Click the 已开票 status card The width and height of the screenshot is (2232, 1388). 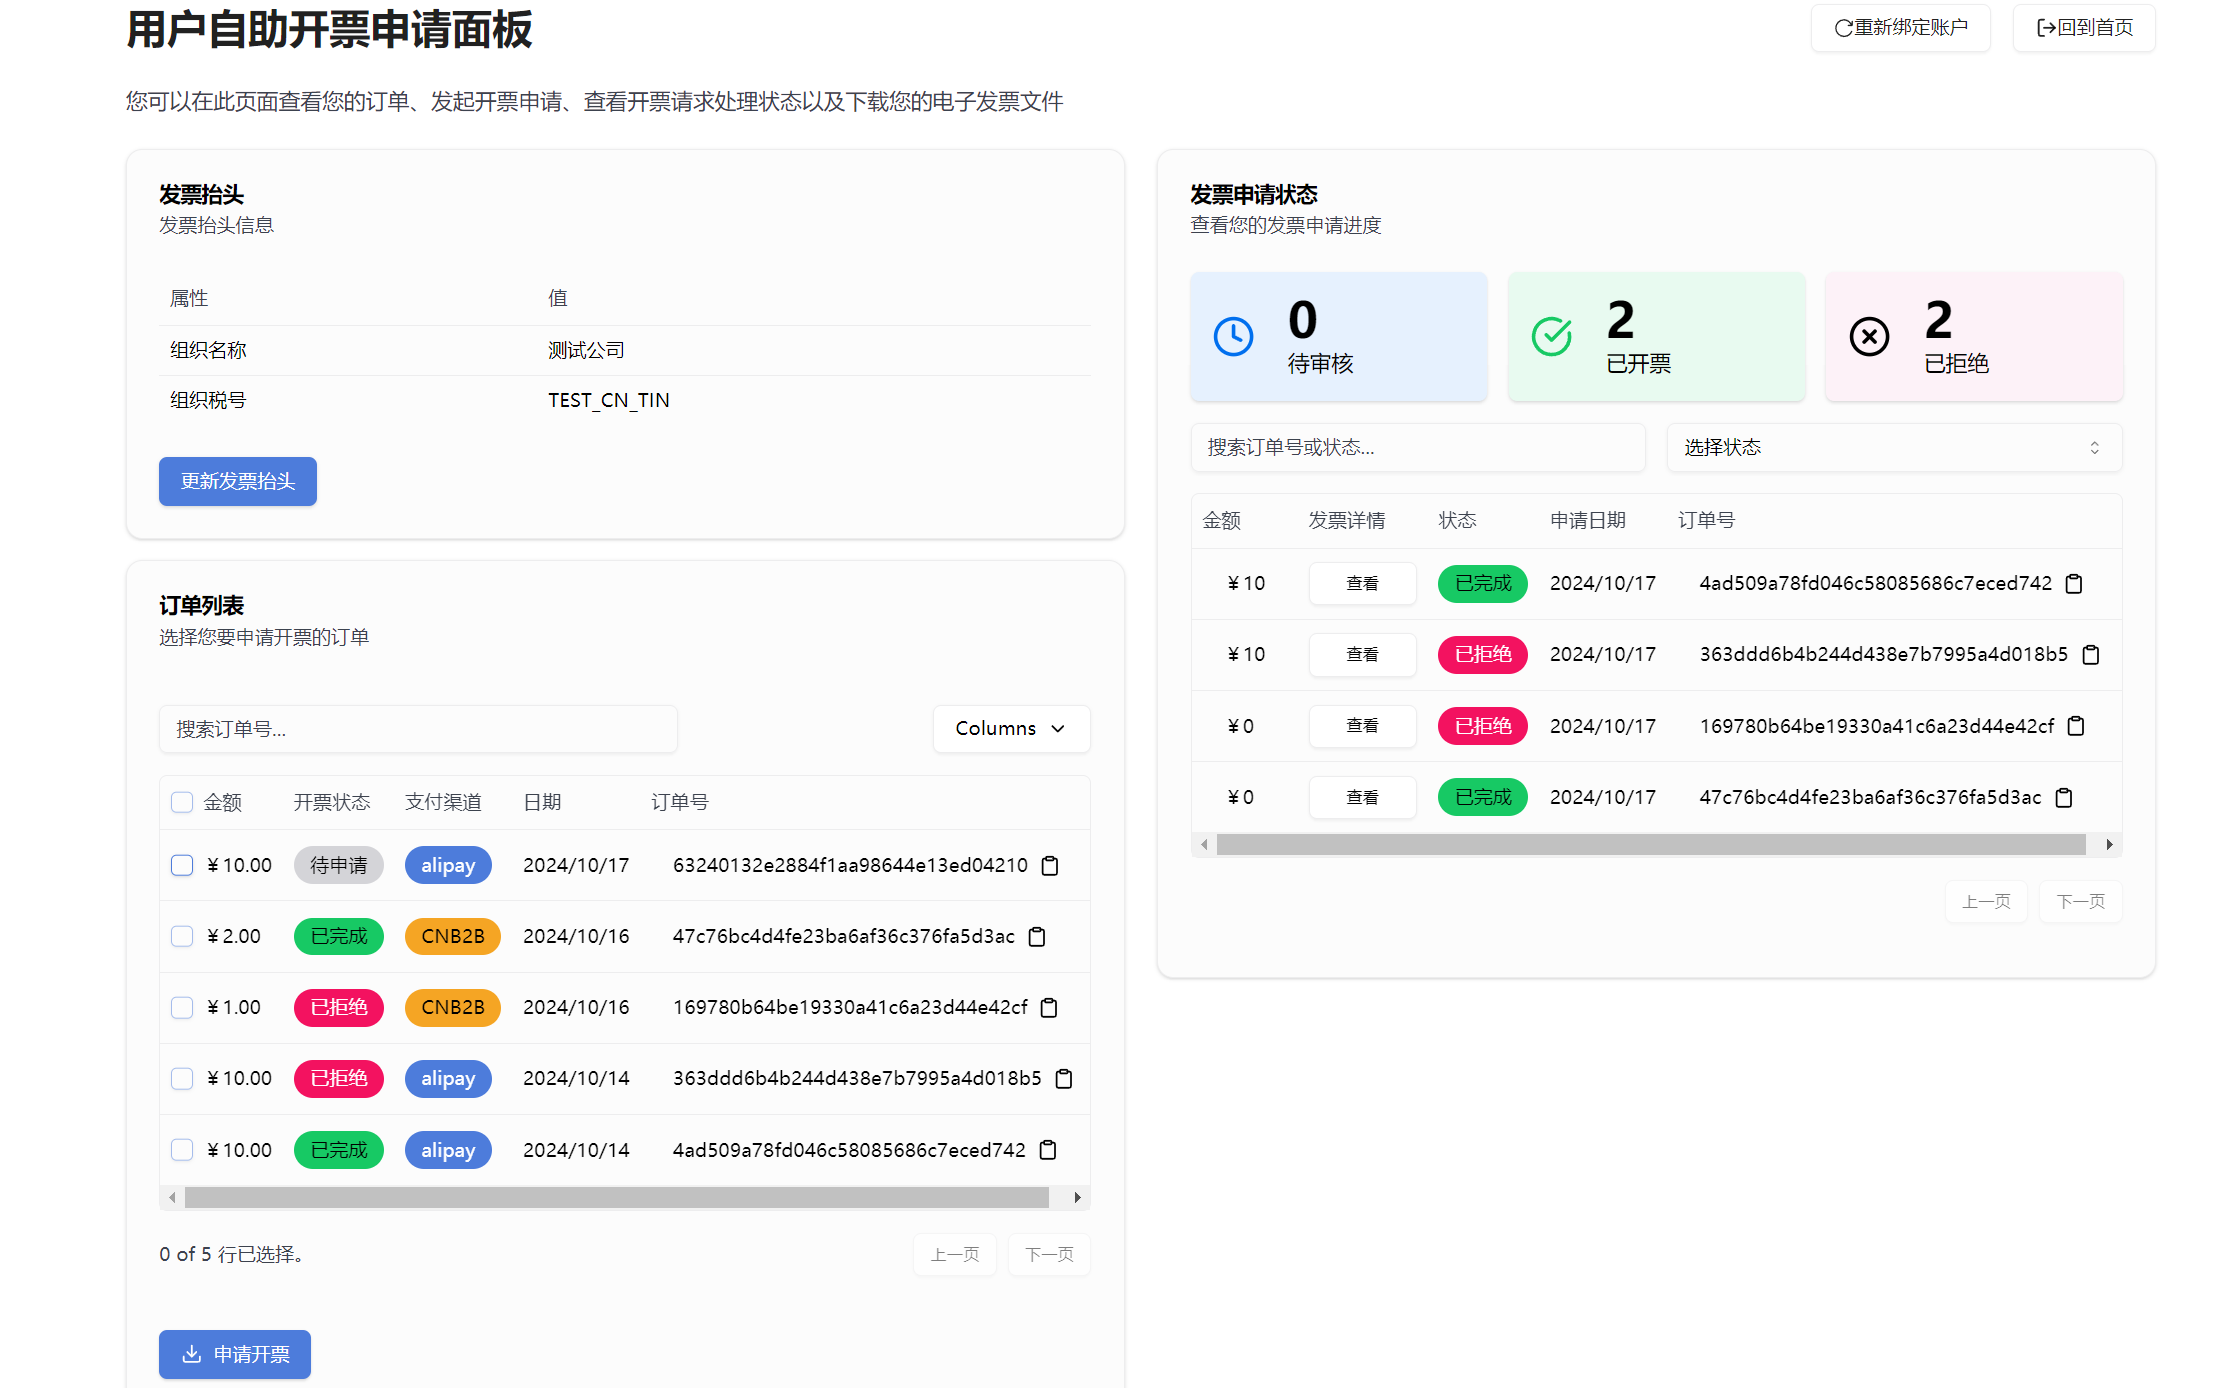(1657, 337)
